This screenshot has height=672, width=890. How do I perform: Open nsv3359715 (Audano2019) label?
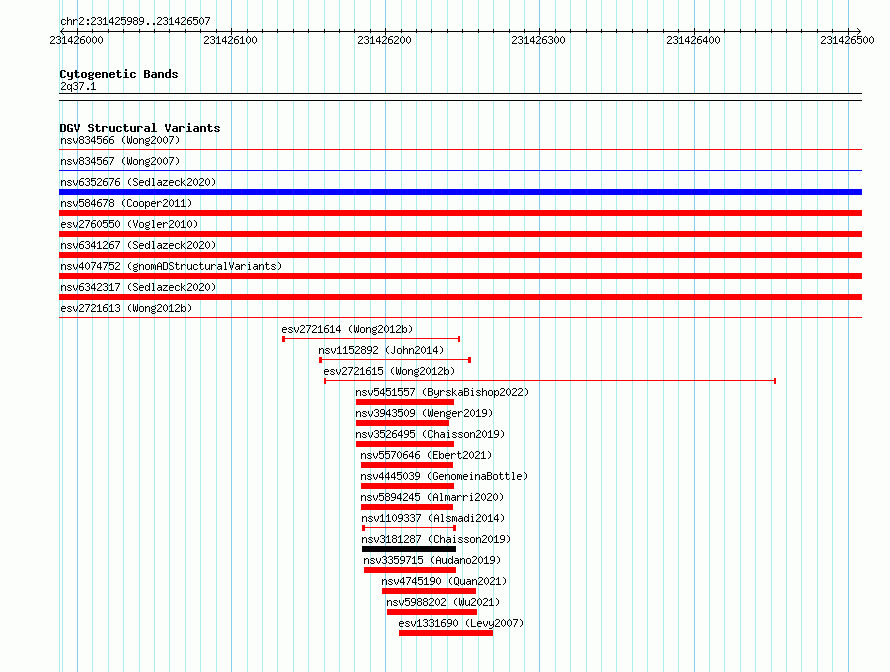432,560
